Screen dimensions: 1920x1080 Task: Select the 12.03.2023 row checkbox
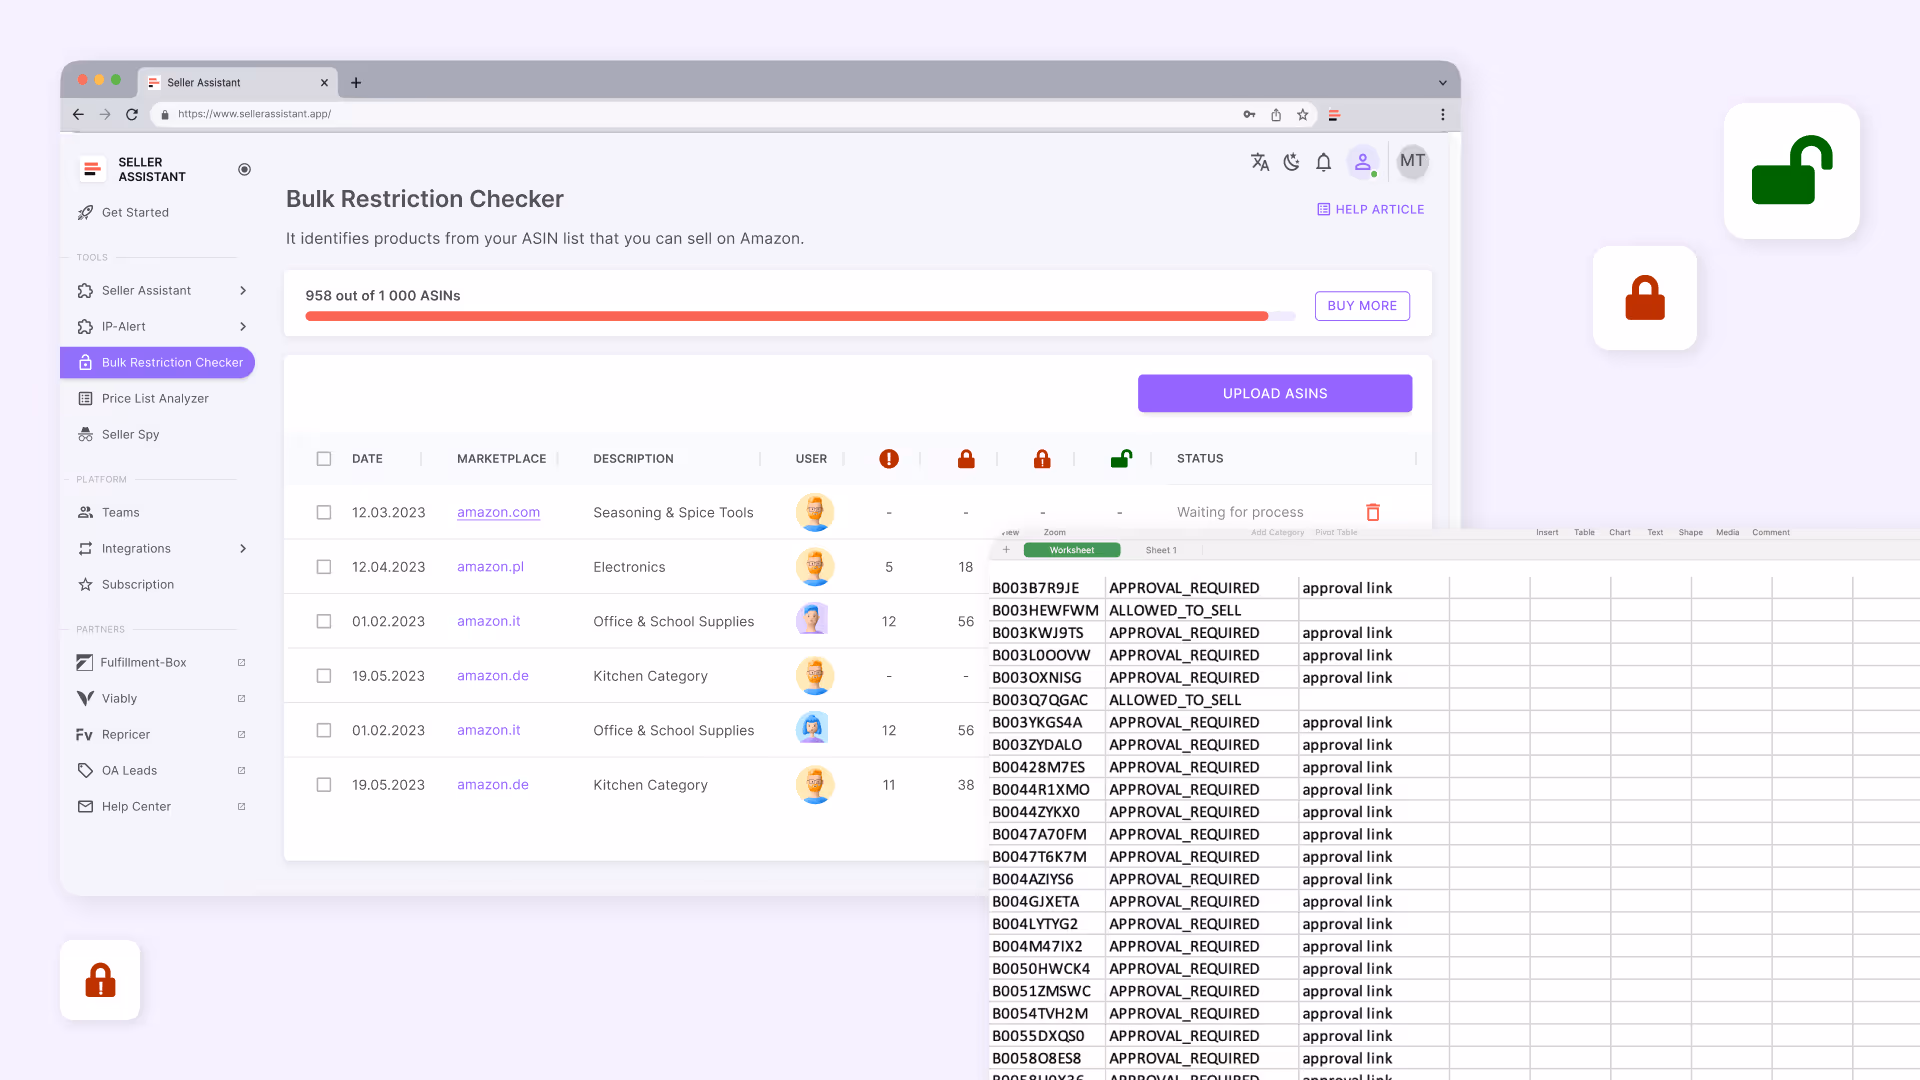point(323,512)
